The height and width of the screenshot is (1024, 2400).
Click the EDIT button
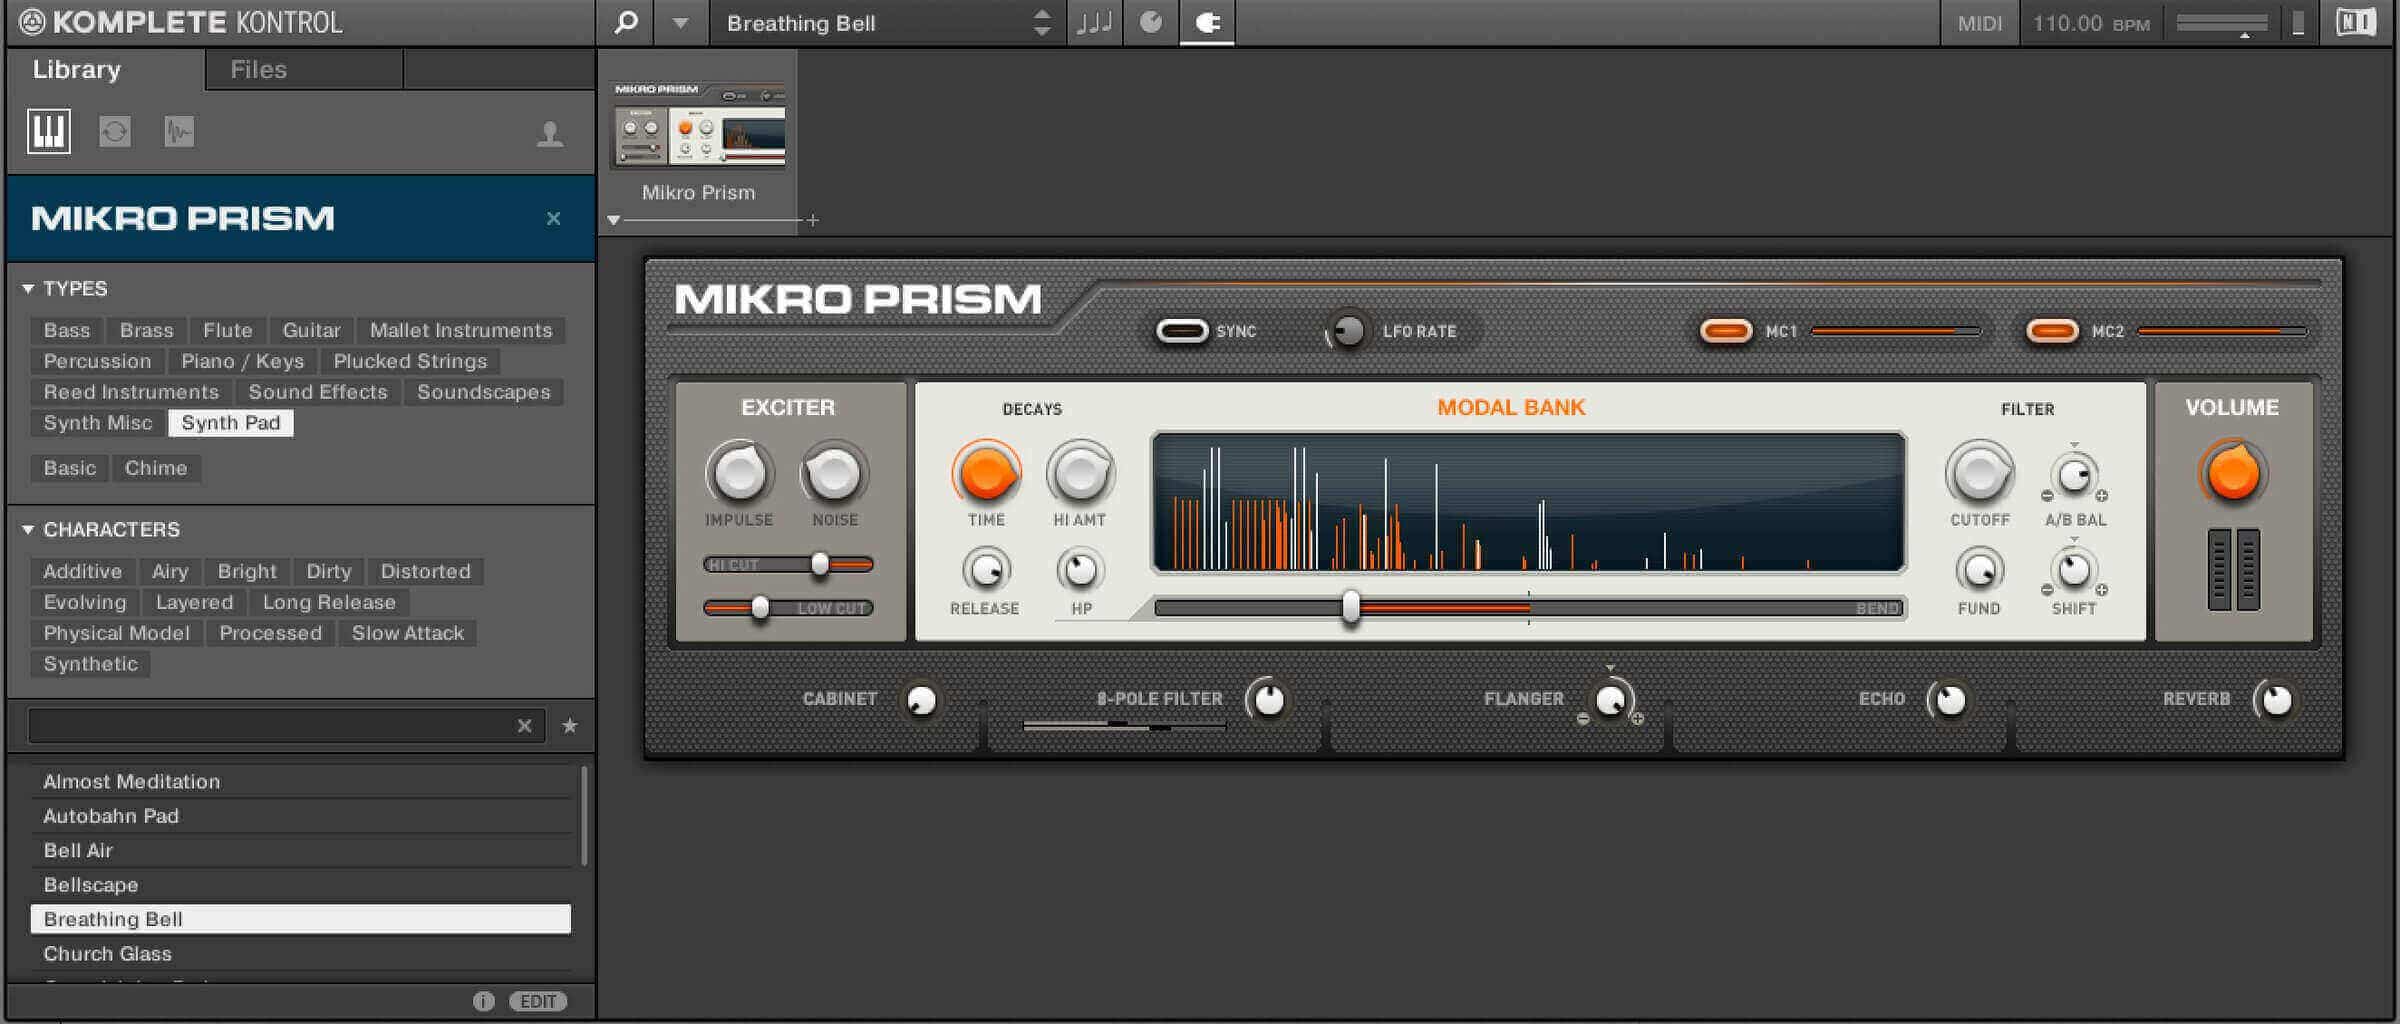coord(538,1001)
